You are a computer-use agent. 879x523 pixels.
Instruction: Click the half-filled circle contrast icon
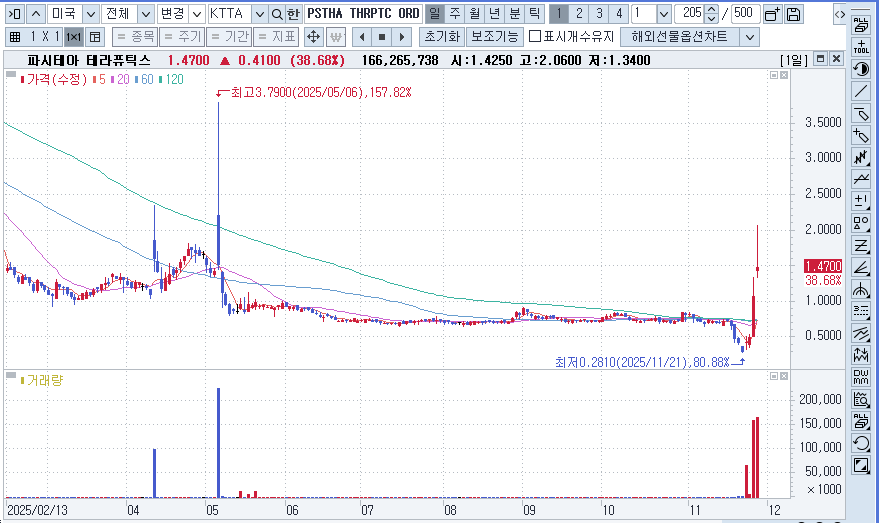tap(860, 69)
